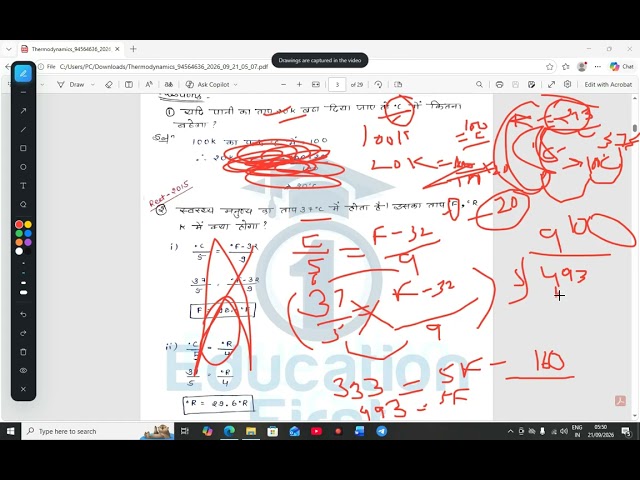Click the Save as icon in PDF toolbar
Screen dimensions: 640x480
(531, 84)
